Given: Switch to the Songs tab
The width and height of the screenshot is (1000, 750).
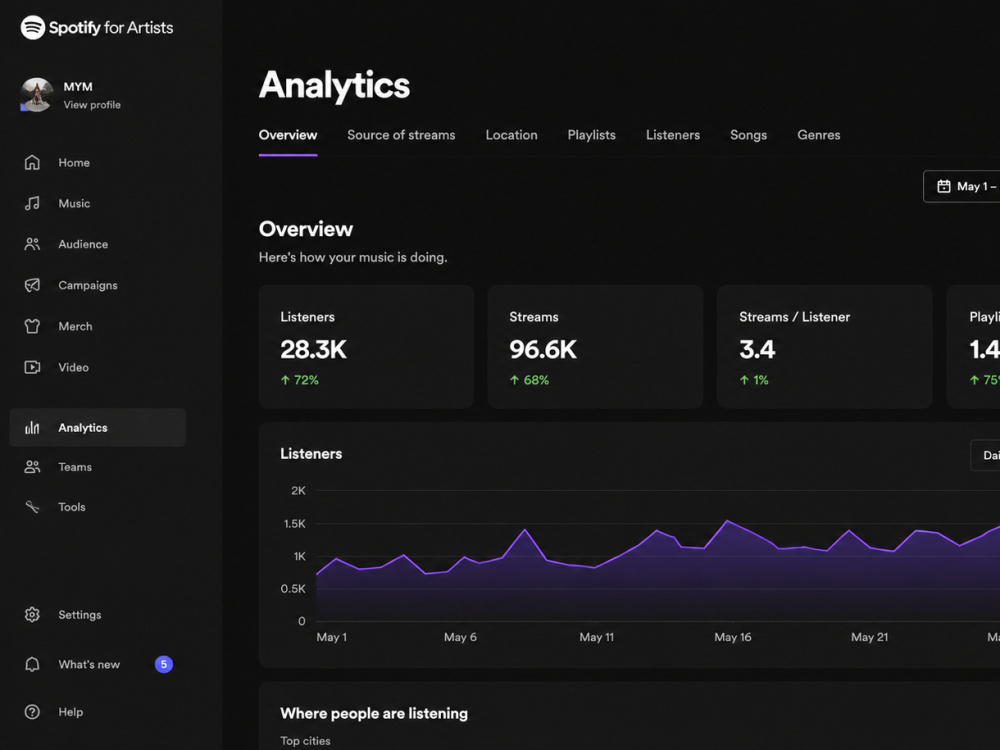Looking at the screenshot, I should 749,135.
